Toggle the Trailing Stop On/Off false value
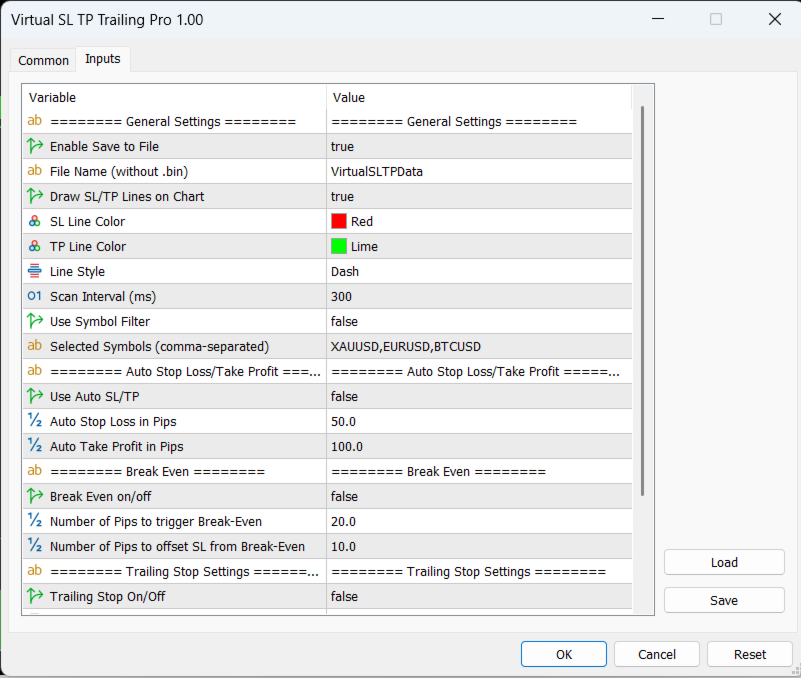 [479, 597]
